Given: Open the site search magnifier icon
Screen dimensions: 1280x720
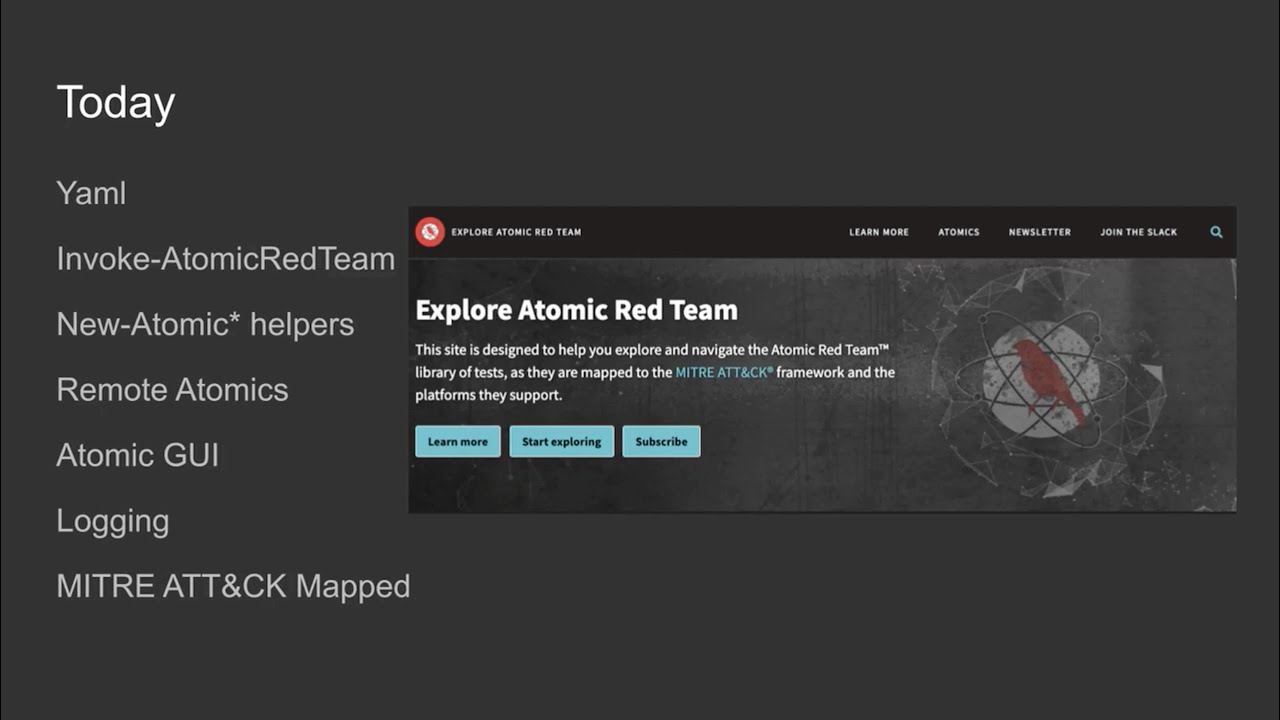Looking at the screenshot, I should (1216, 232).
